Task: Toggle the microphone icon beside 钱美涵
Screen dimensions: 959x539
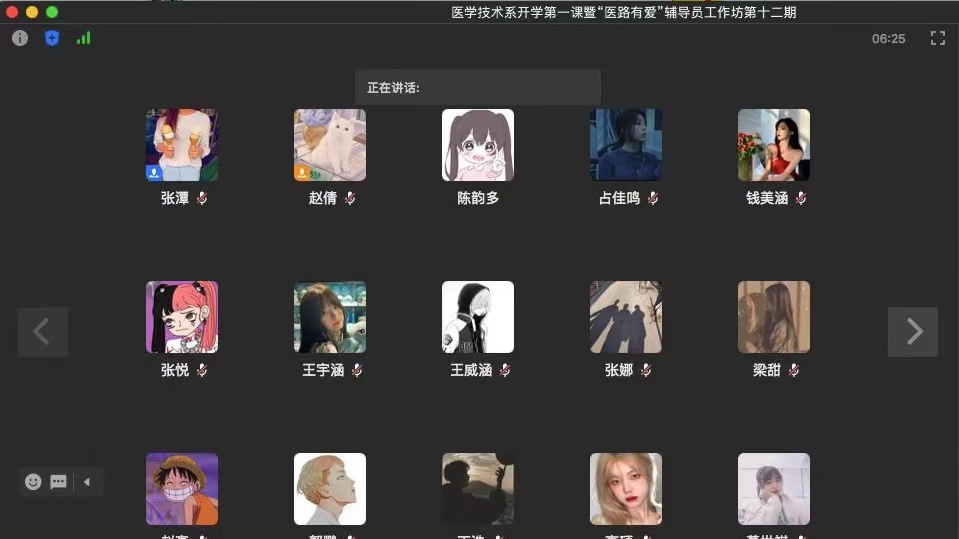Action: [800, 198]
